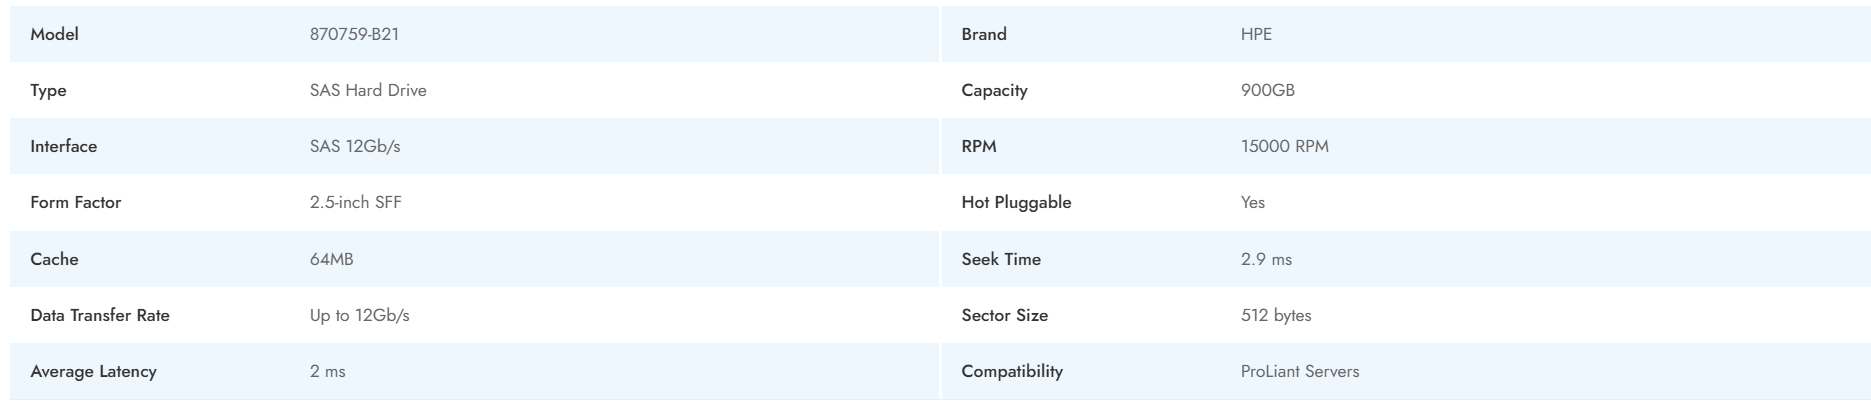Select the 15000 RPM value
Screen dimensions: 1871x418
point(1284,146)
